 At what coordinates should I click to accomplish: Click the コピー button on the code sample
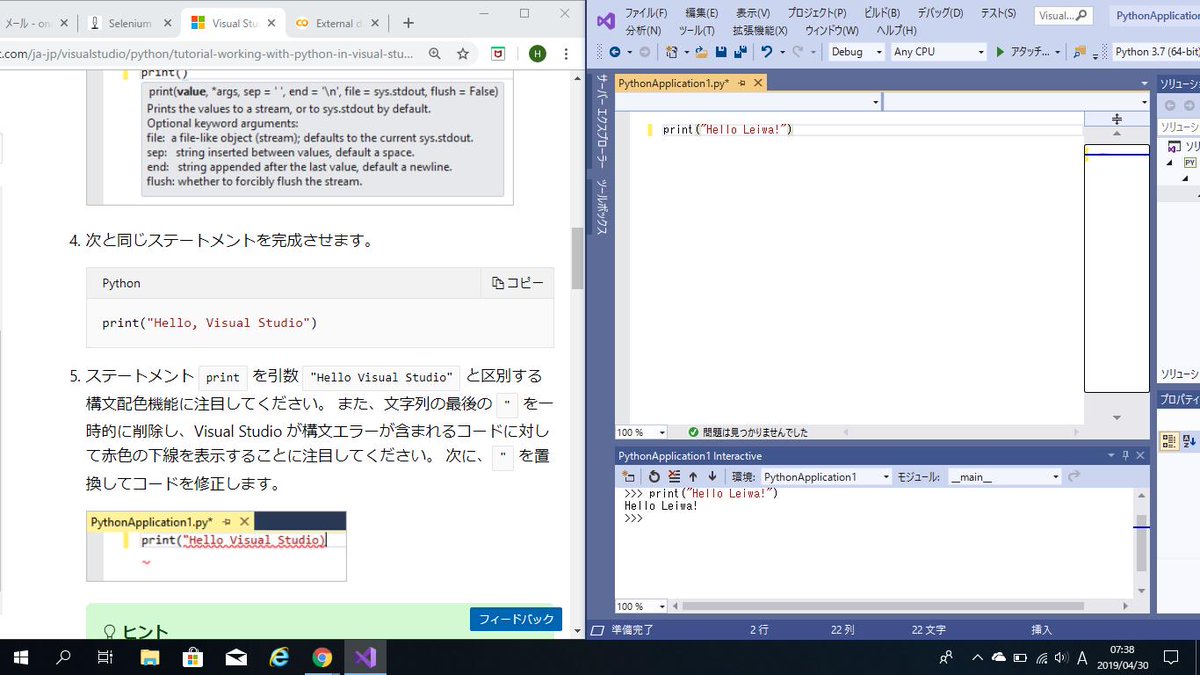[x=517, y=283]
